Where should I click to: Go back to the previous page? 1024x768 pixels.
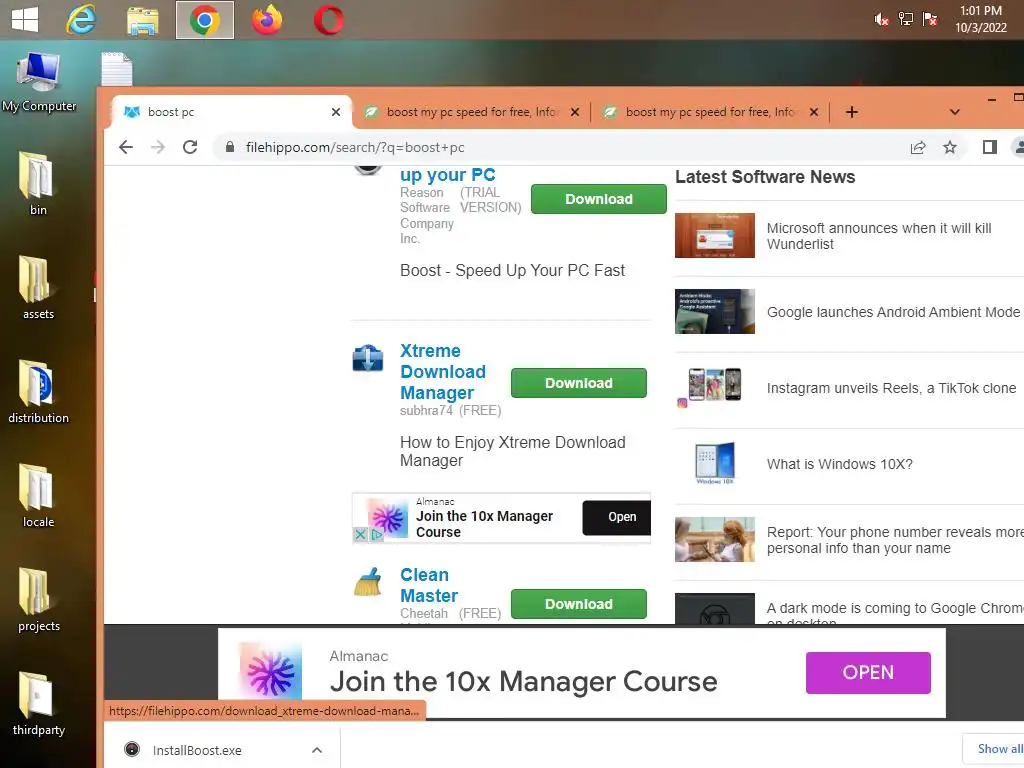click(x=126, y=147)
